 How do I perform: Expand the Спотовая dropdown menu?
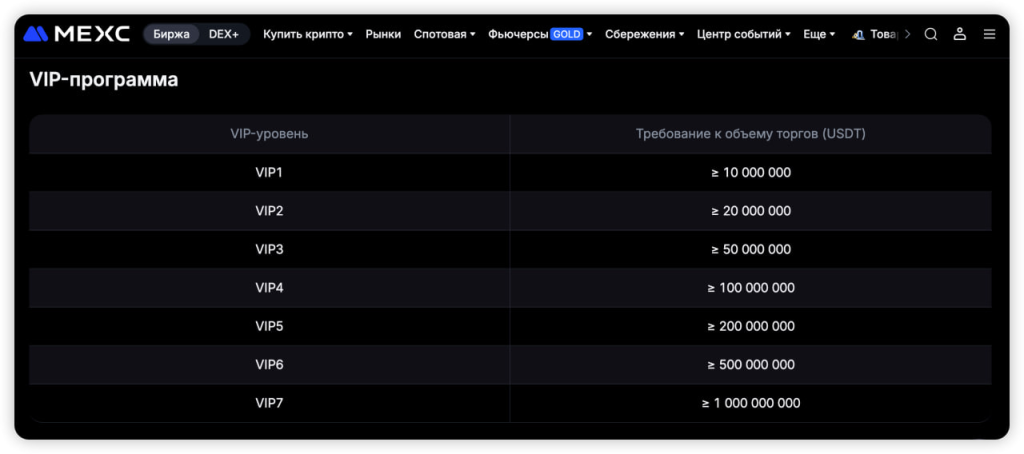[445, 34]
